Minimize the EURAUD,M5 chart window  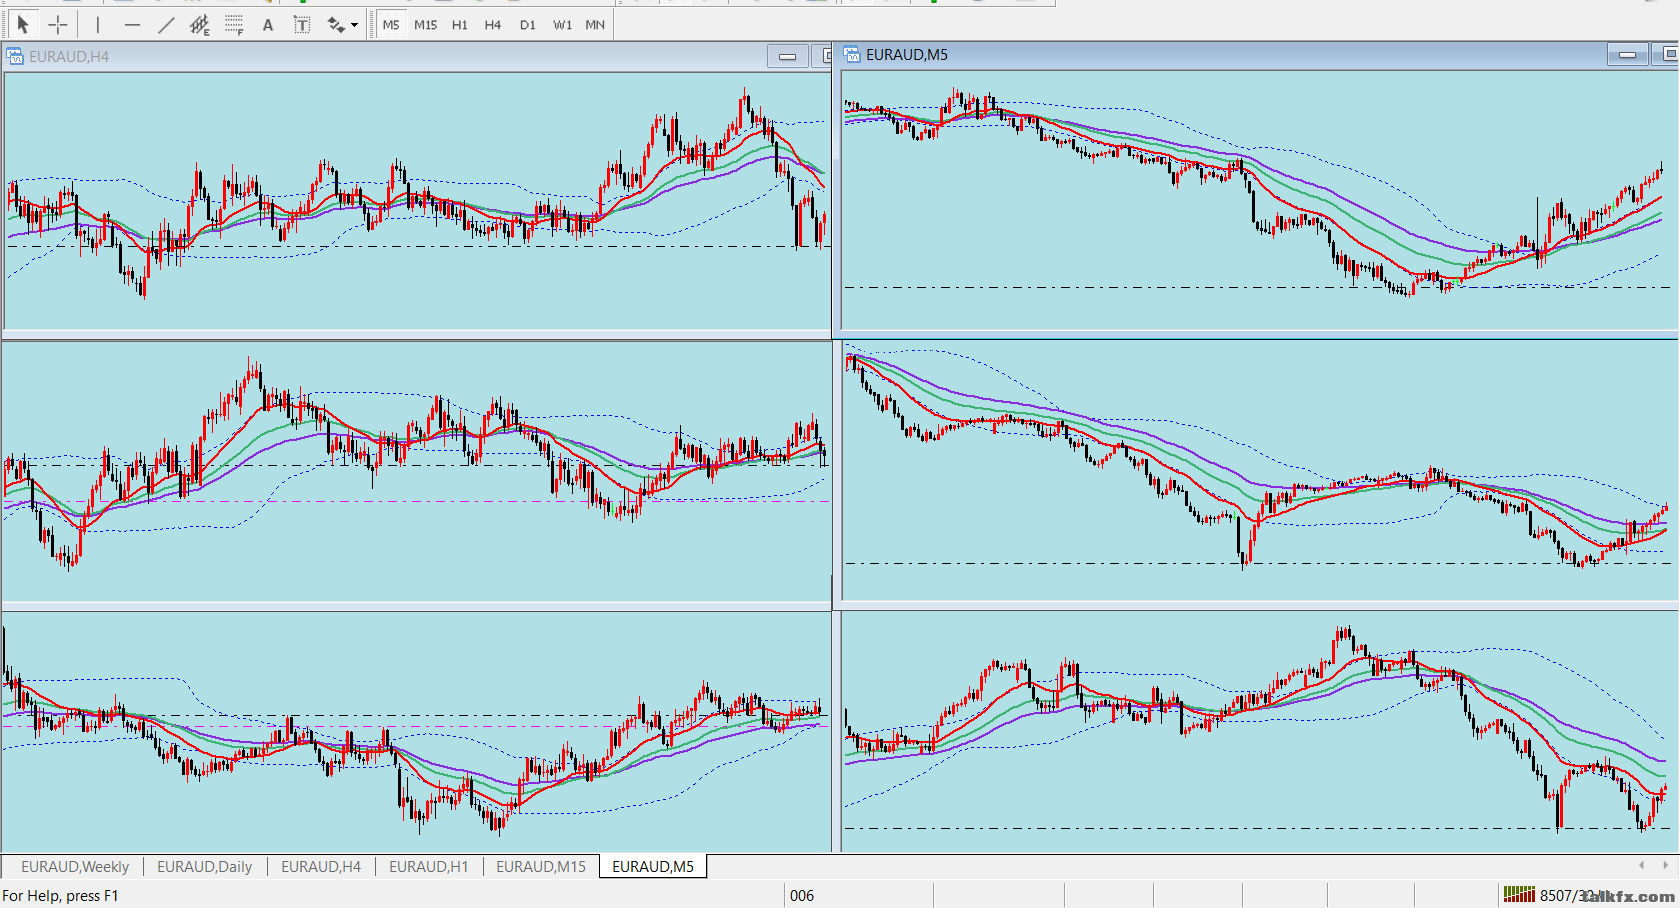click(1628, 54)
